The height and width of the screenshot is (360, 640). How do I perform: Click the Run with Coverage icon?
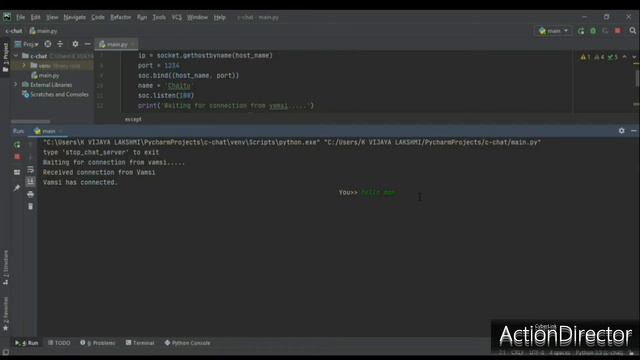(605, 31)
